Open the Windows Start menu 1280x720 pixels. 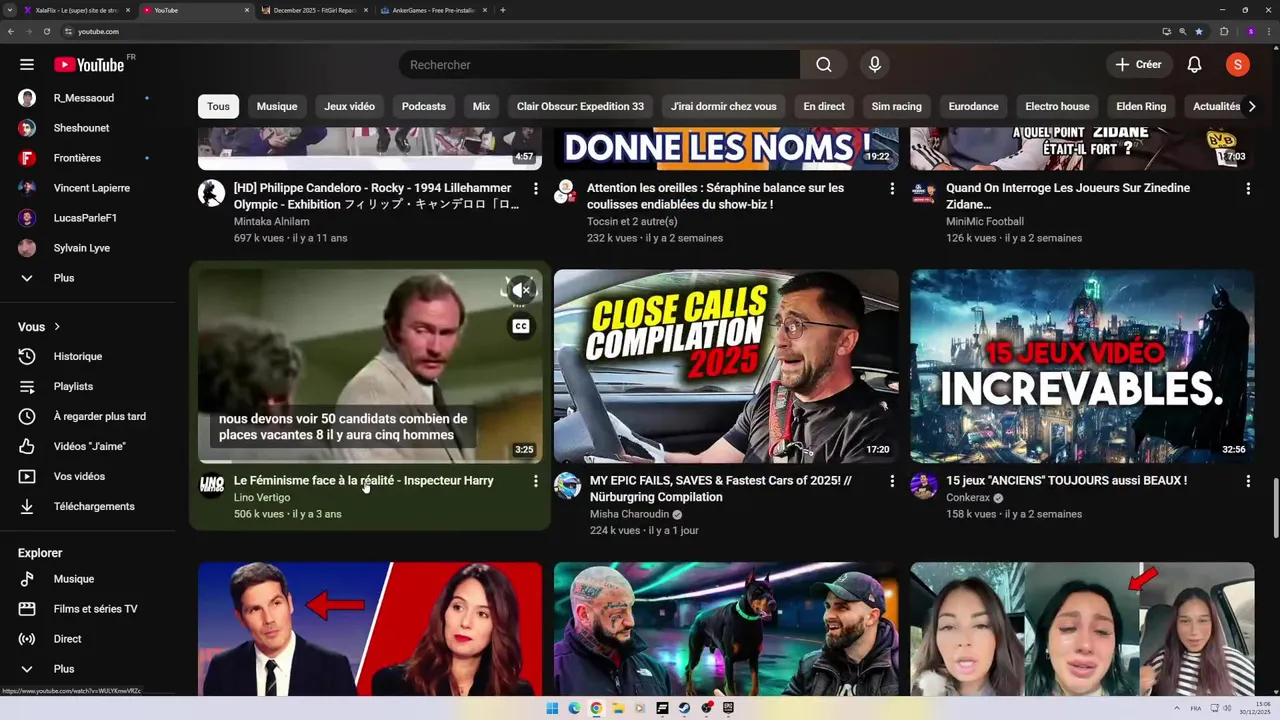coord(552,708)
